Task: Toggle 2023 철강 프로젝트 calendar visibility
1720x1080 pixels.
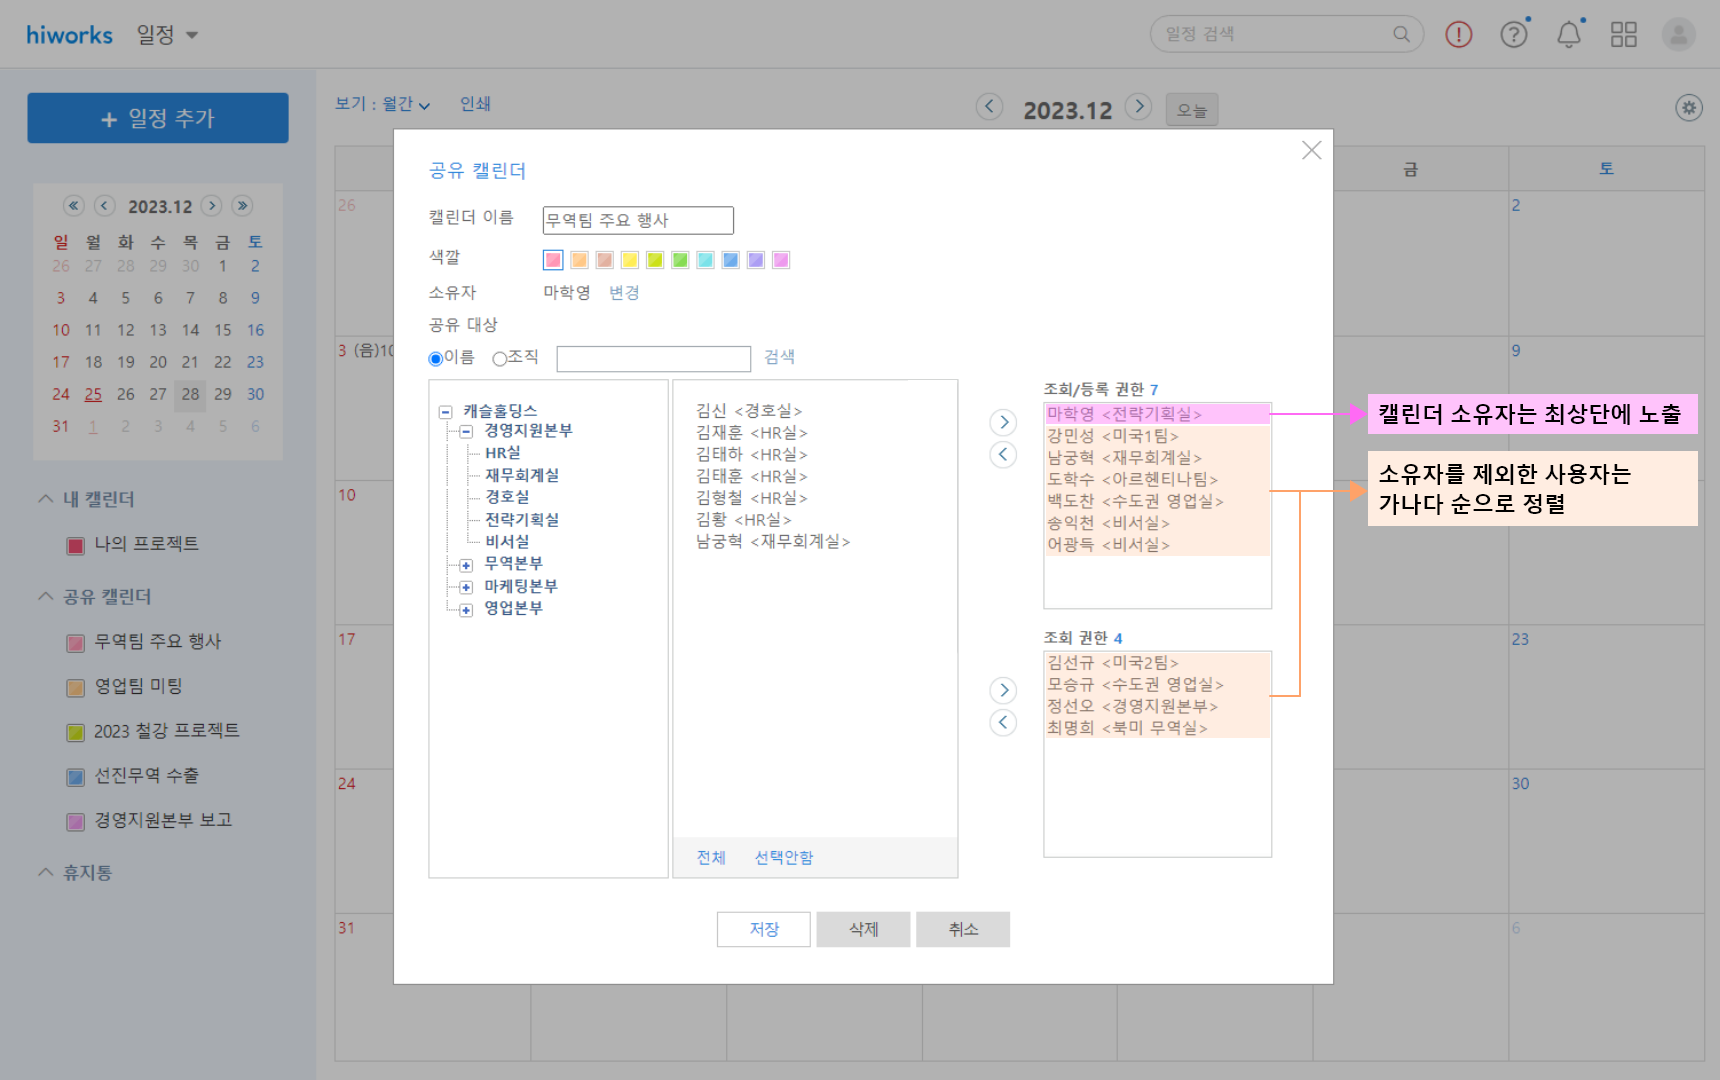Action: (75, 733)
